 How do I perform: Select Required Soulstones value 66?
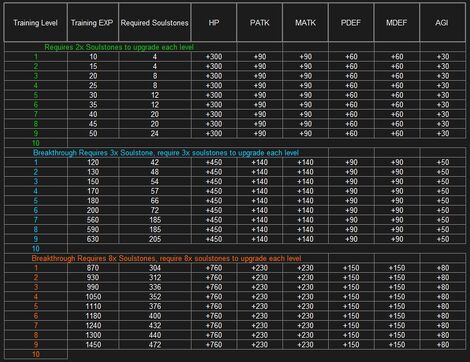point(155,201)
